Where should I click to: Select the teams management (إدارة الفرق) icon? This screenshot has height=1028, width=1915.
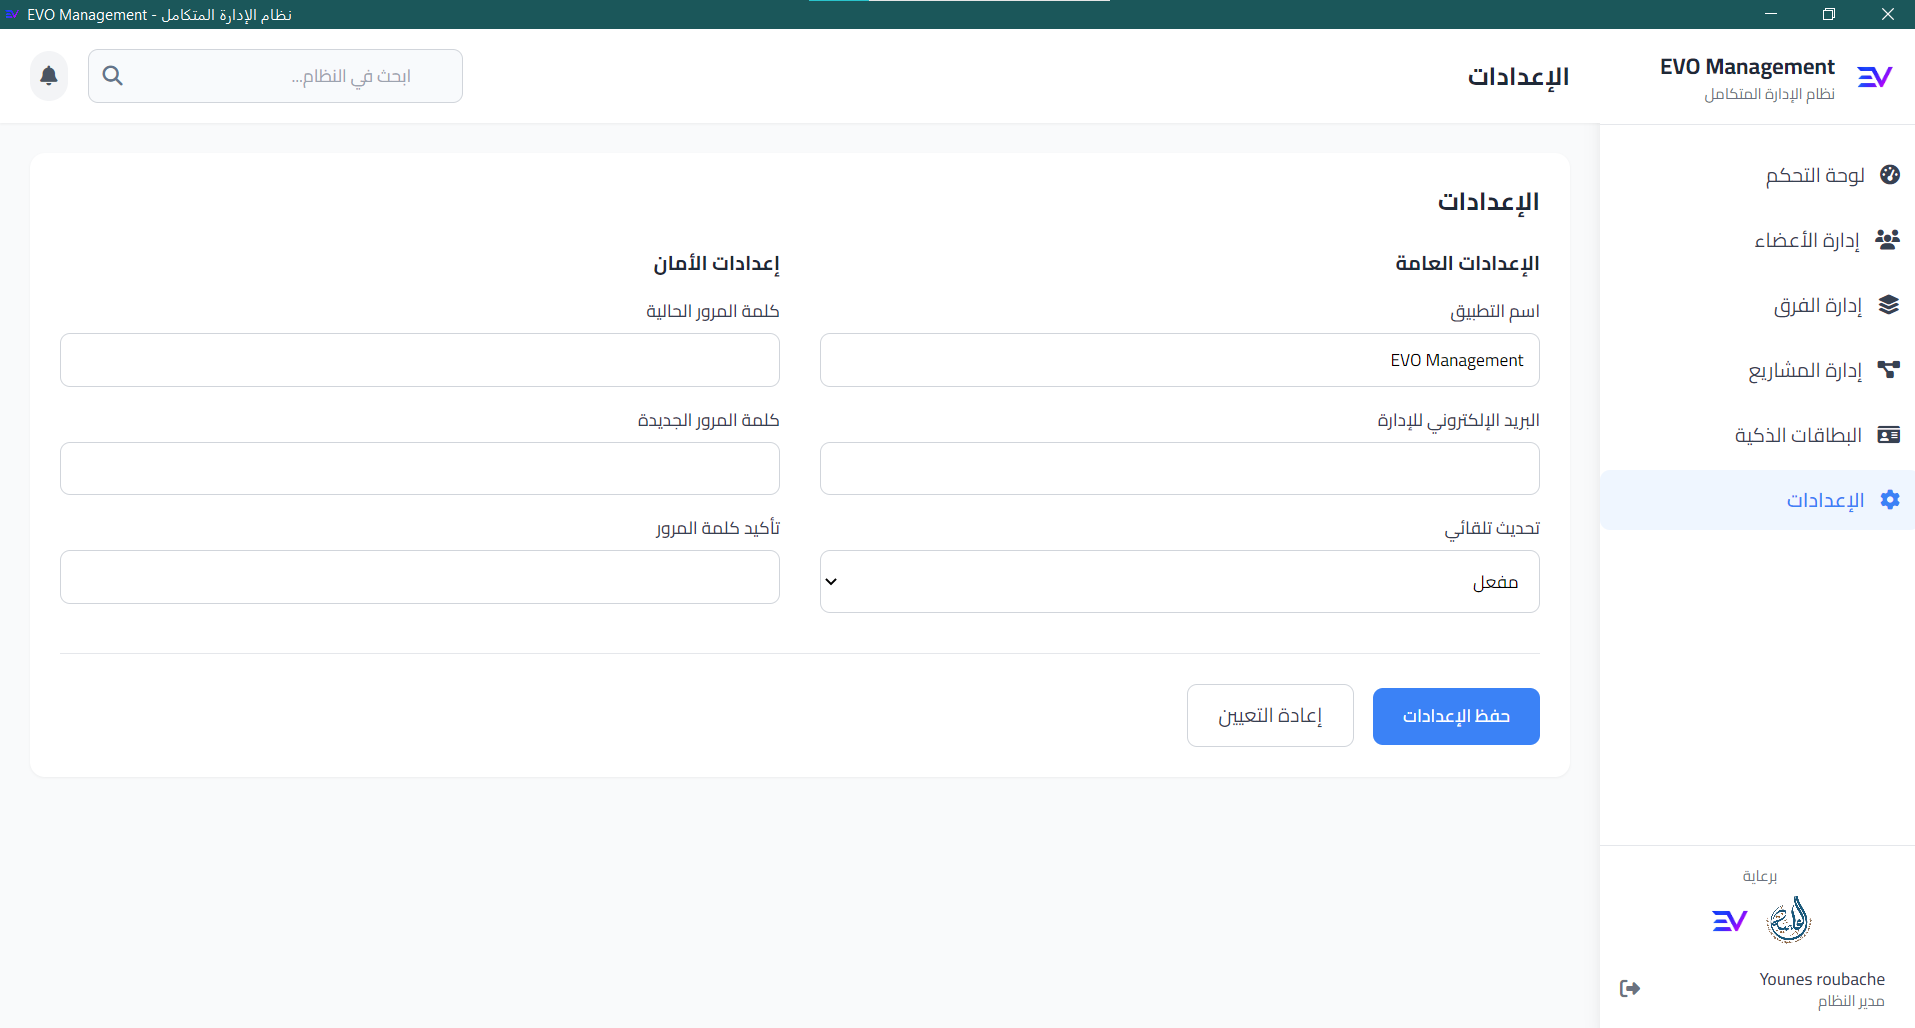pos(1888,305)
